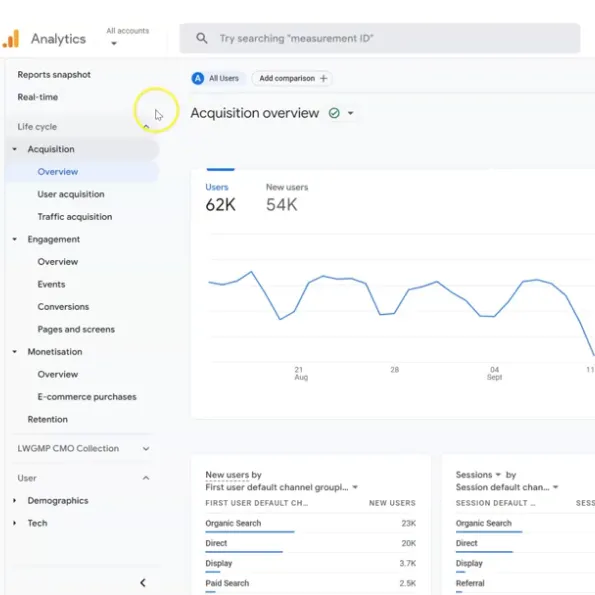Collapse the sidebar with the left chevron
The width and height of the screenshot is (595, 595).
[x=143, y=582]
